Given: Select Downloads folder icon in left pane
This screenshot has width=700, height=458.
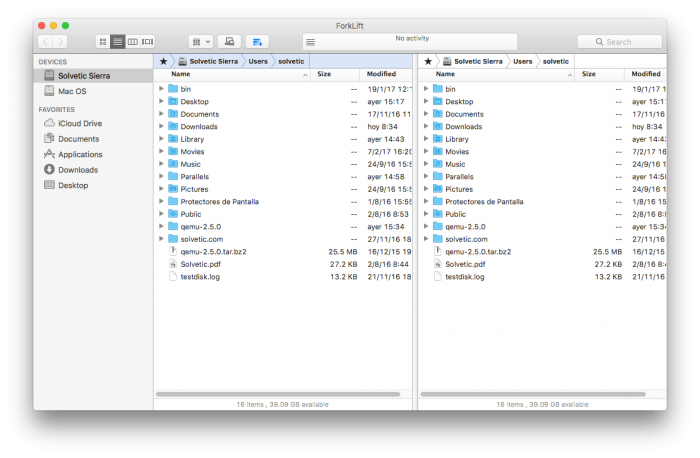Looking at the screenshot, I should (x=173, y=126).
